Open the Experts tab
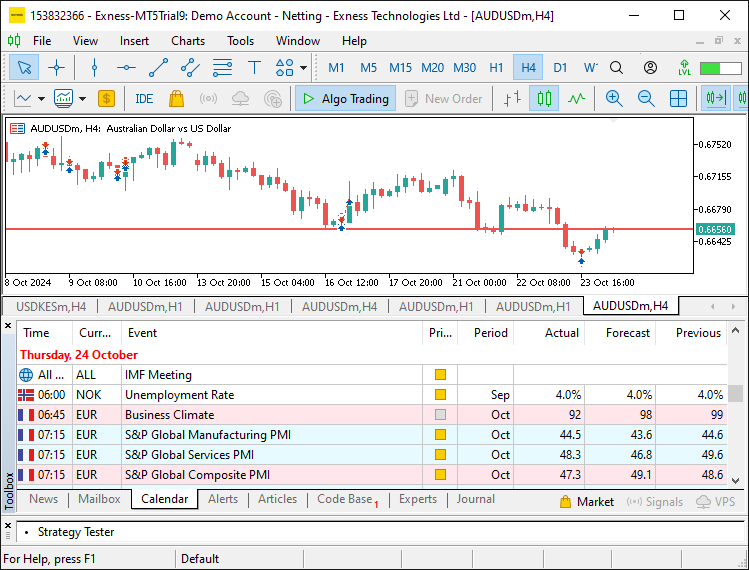The height and width of the screenshot is (570, 749). click(x=418, y=499)
